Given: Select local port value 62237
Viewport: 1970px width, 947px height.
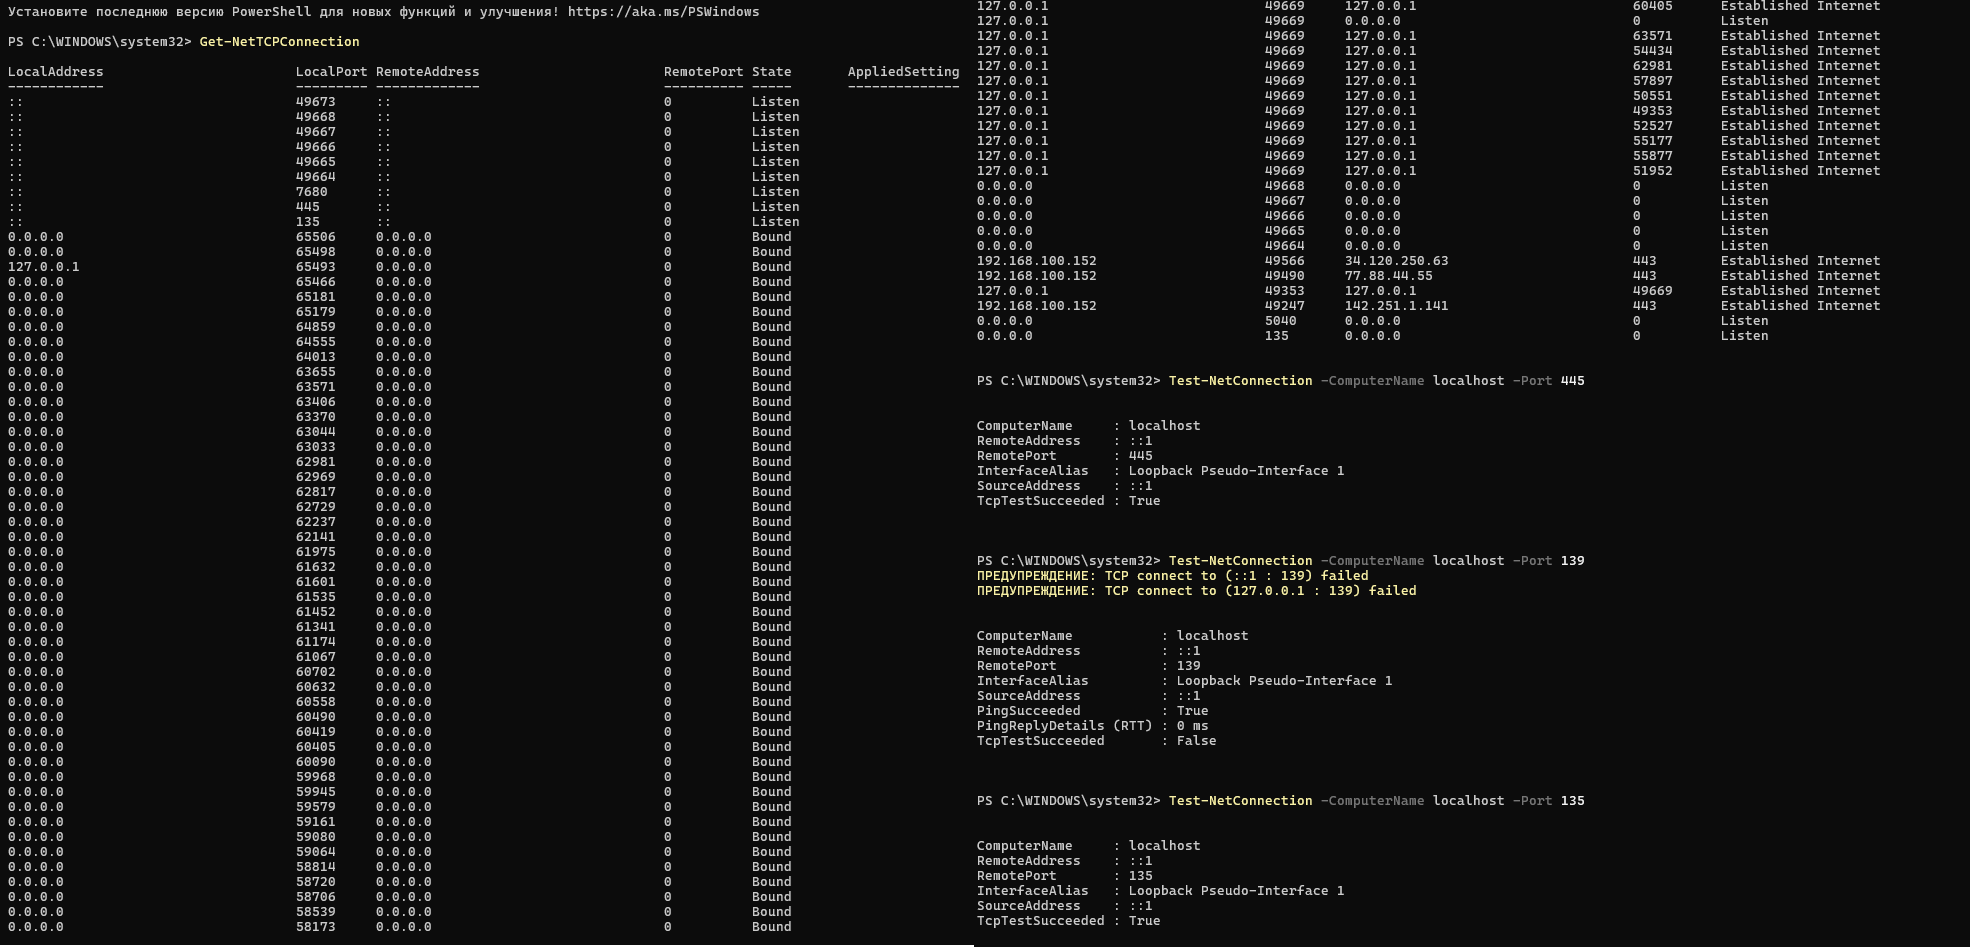Looking at the screenshot, I should (316, 522).
